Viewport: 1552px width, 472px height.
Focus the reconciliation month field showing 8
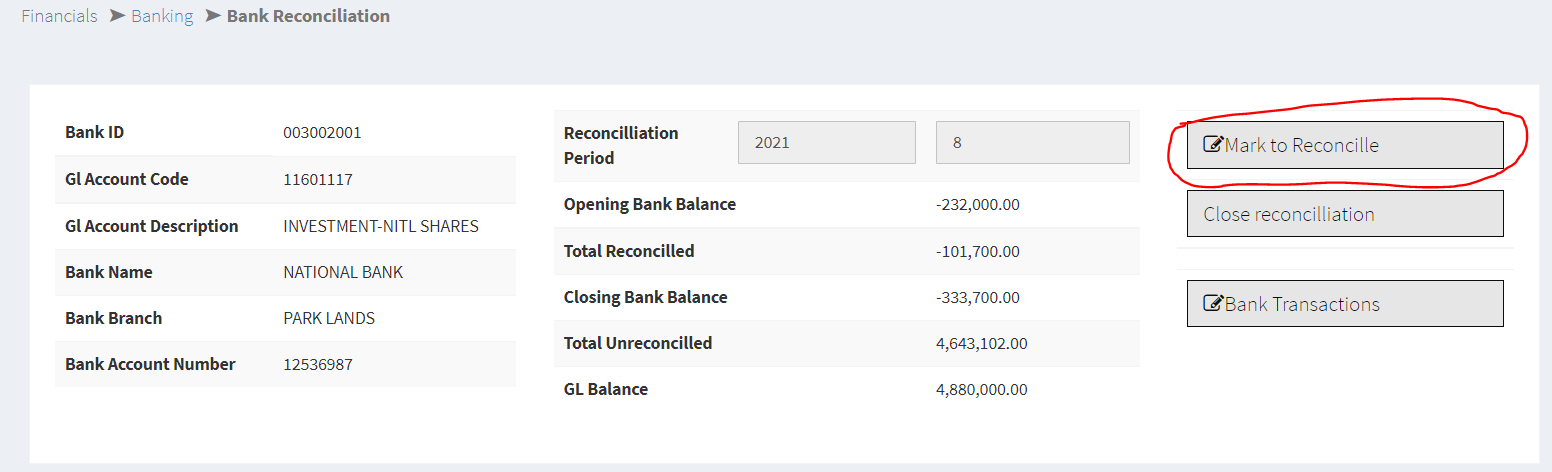click(x=1032, y=143)
